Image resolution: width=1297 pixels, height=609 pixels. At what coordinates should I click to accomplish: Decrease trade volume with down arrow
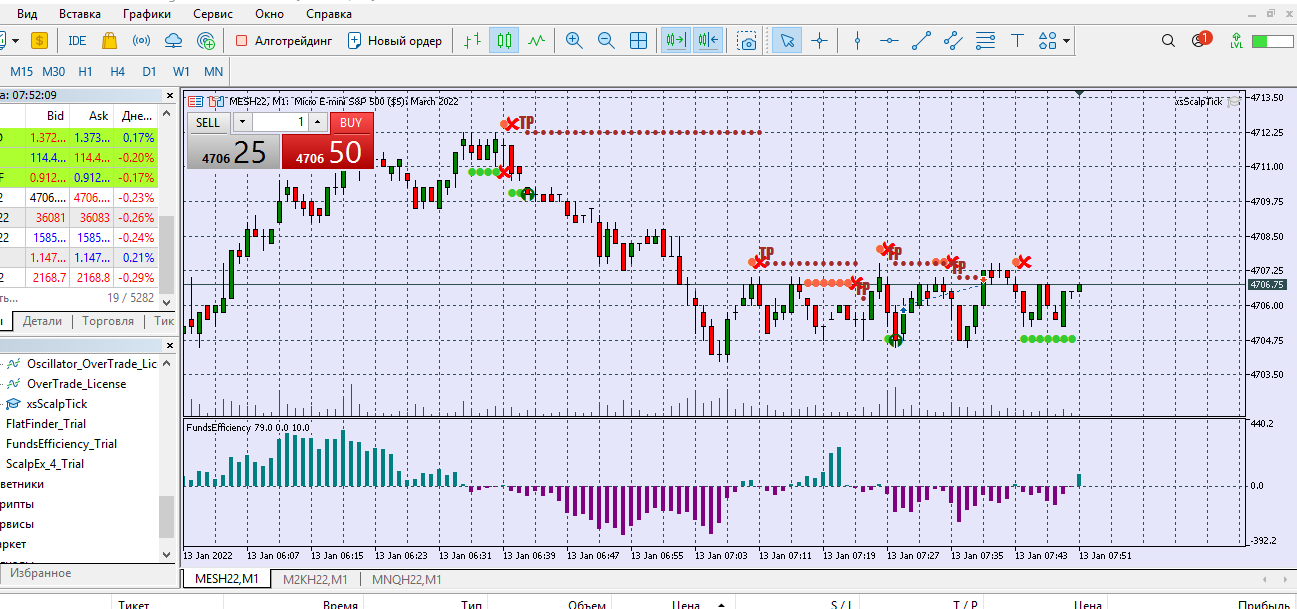click(x=243, y=122)
